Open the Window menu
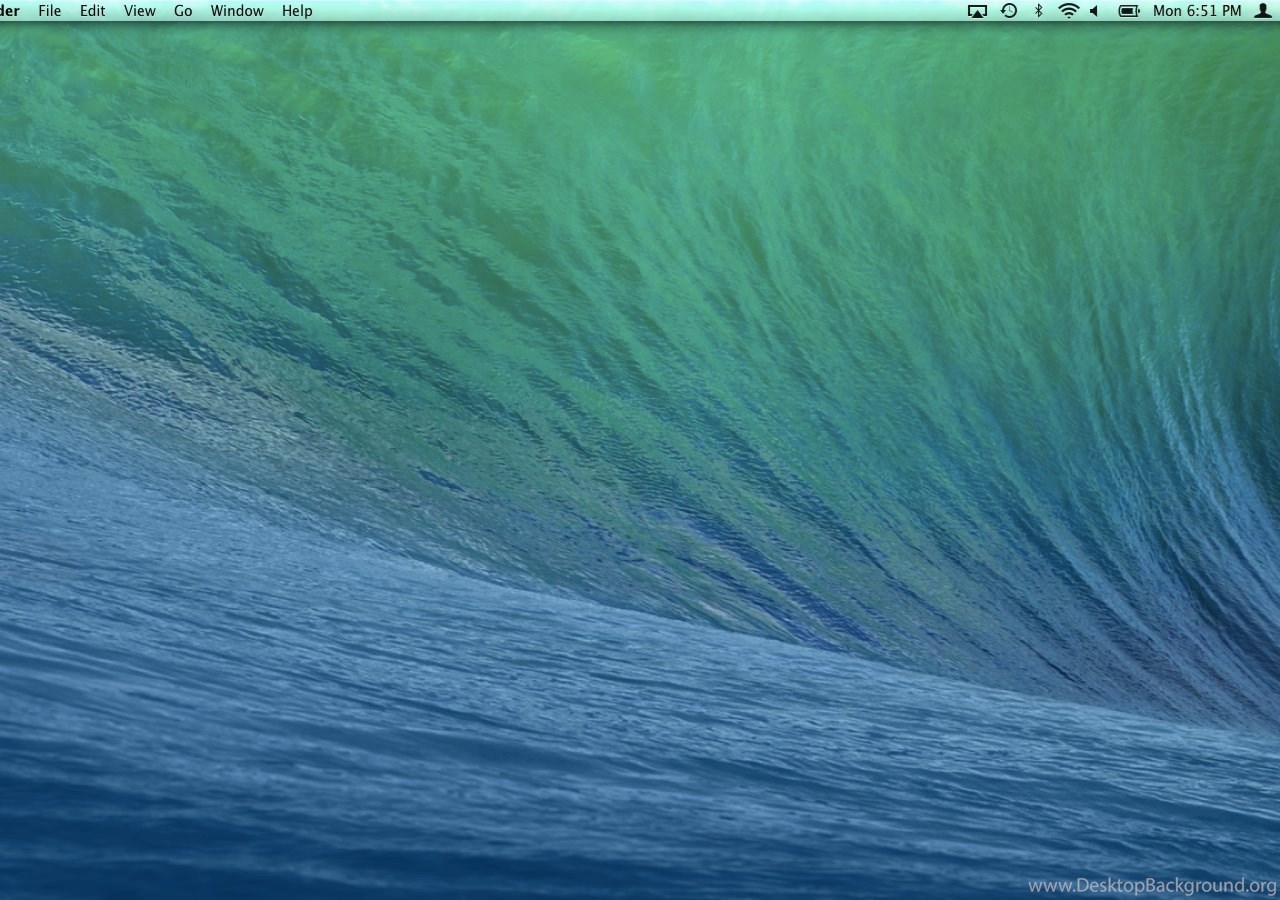The width and height of the screenshot is (1280, 900). 237,11
